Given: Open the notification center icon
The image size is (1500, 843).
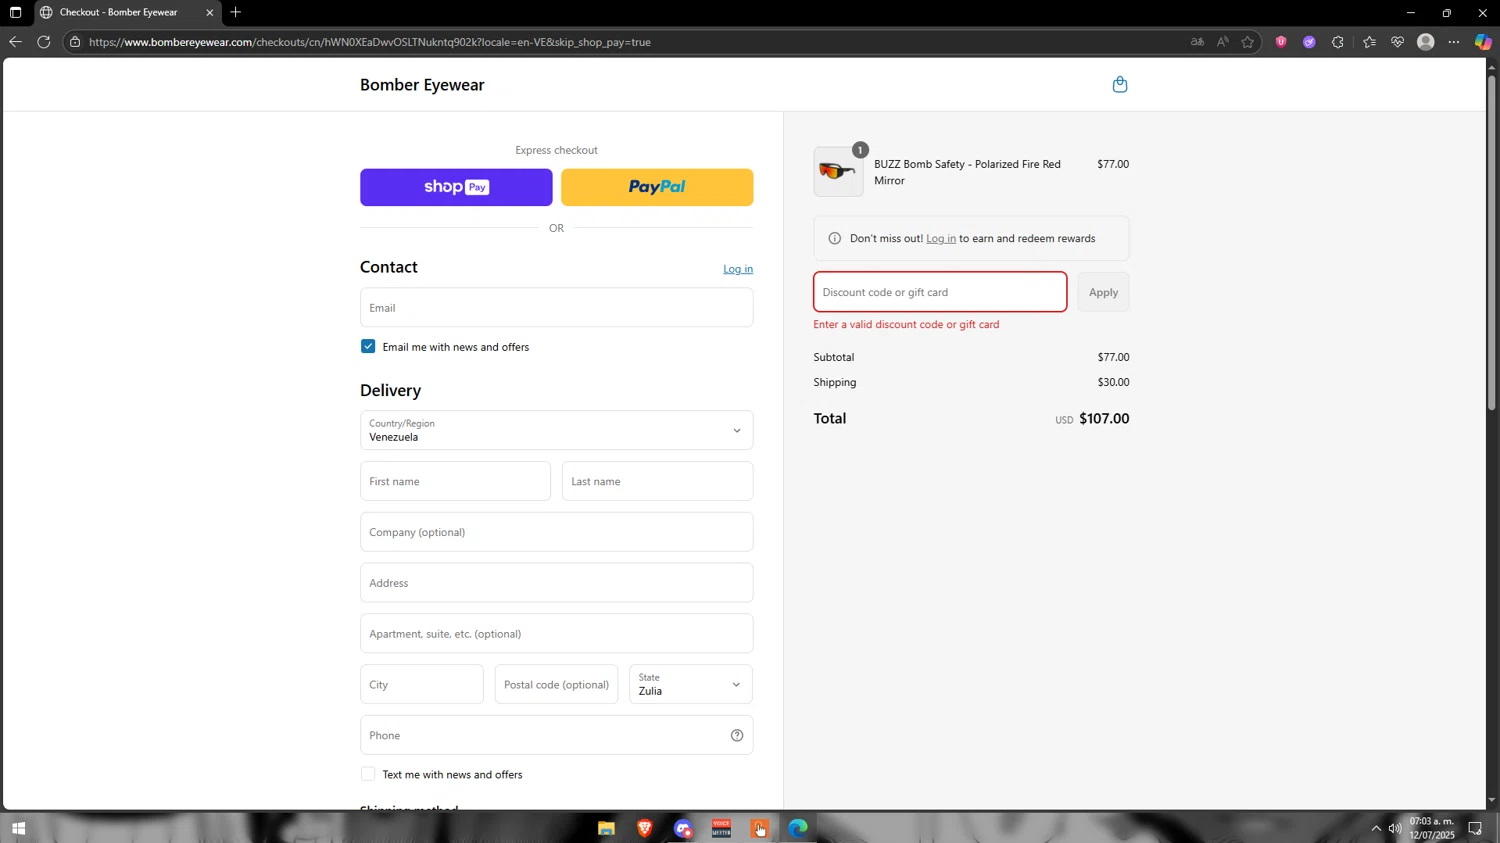Looking at the screenshot, I should point(1475,829).
